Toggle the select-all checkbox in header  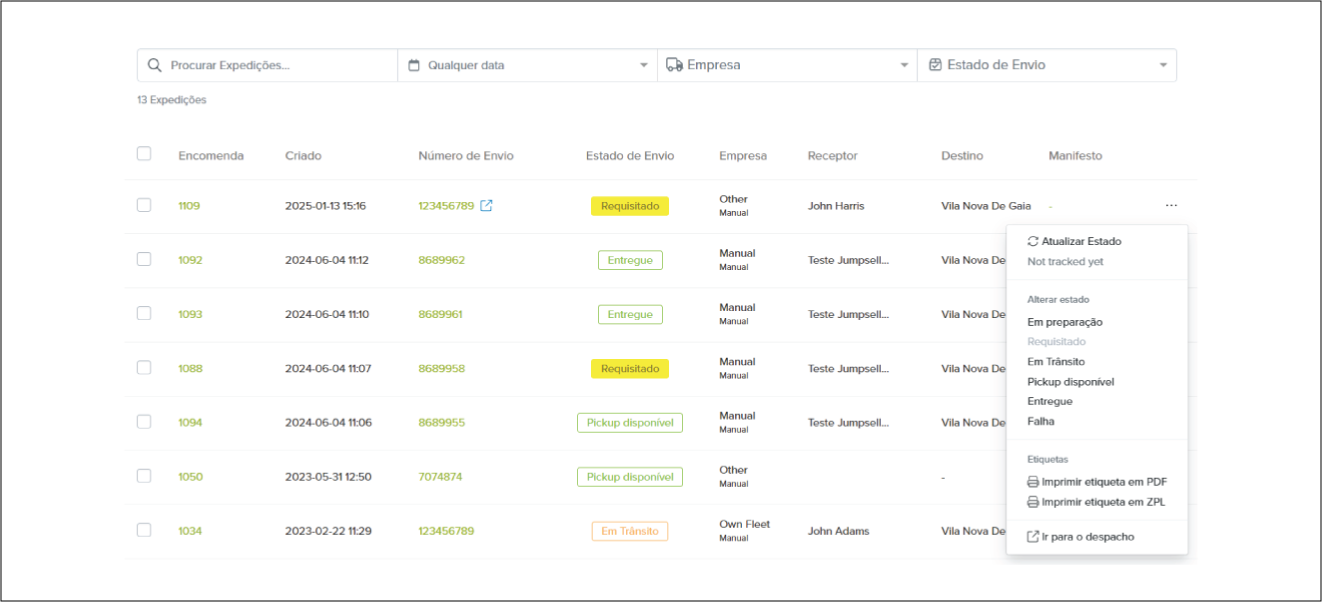(144, 154)
